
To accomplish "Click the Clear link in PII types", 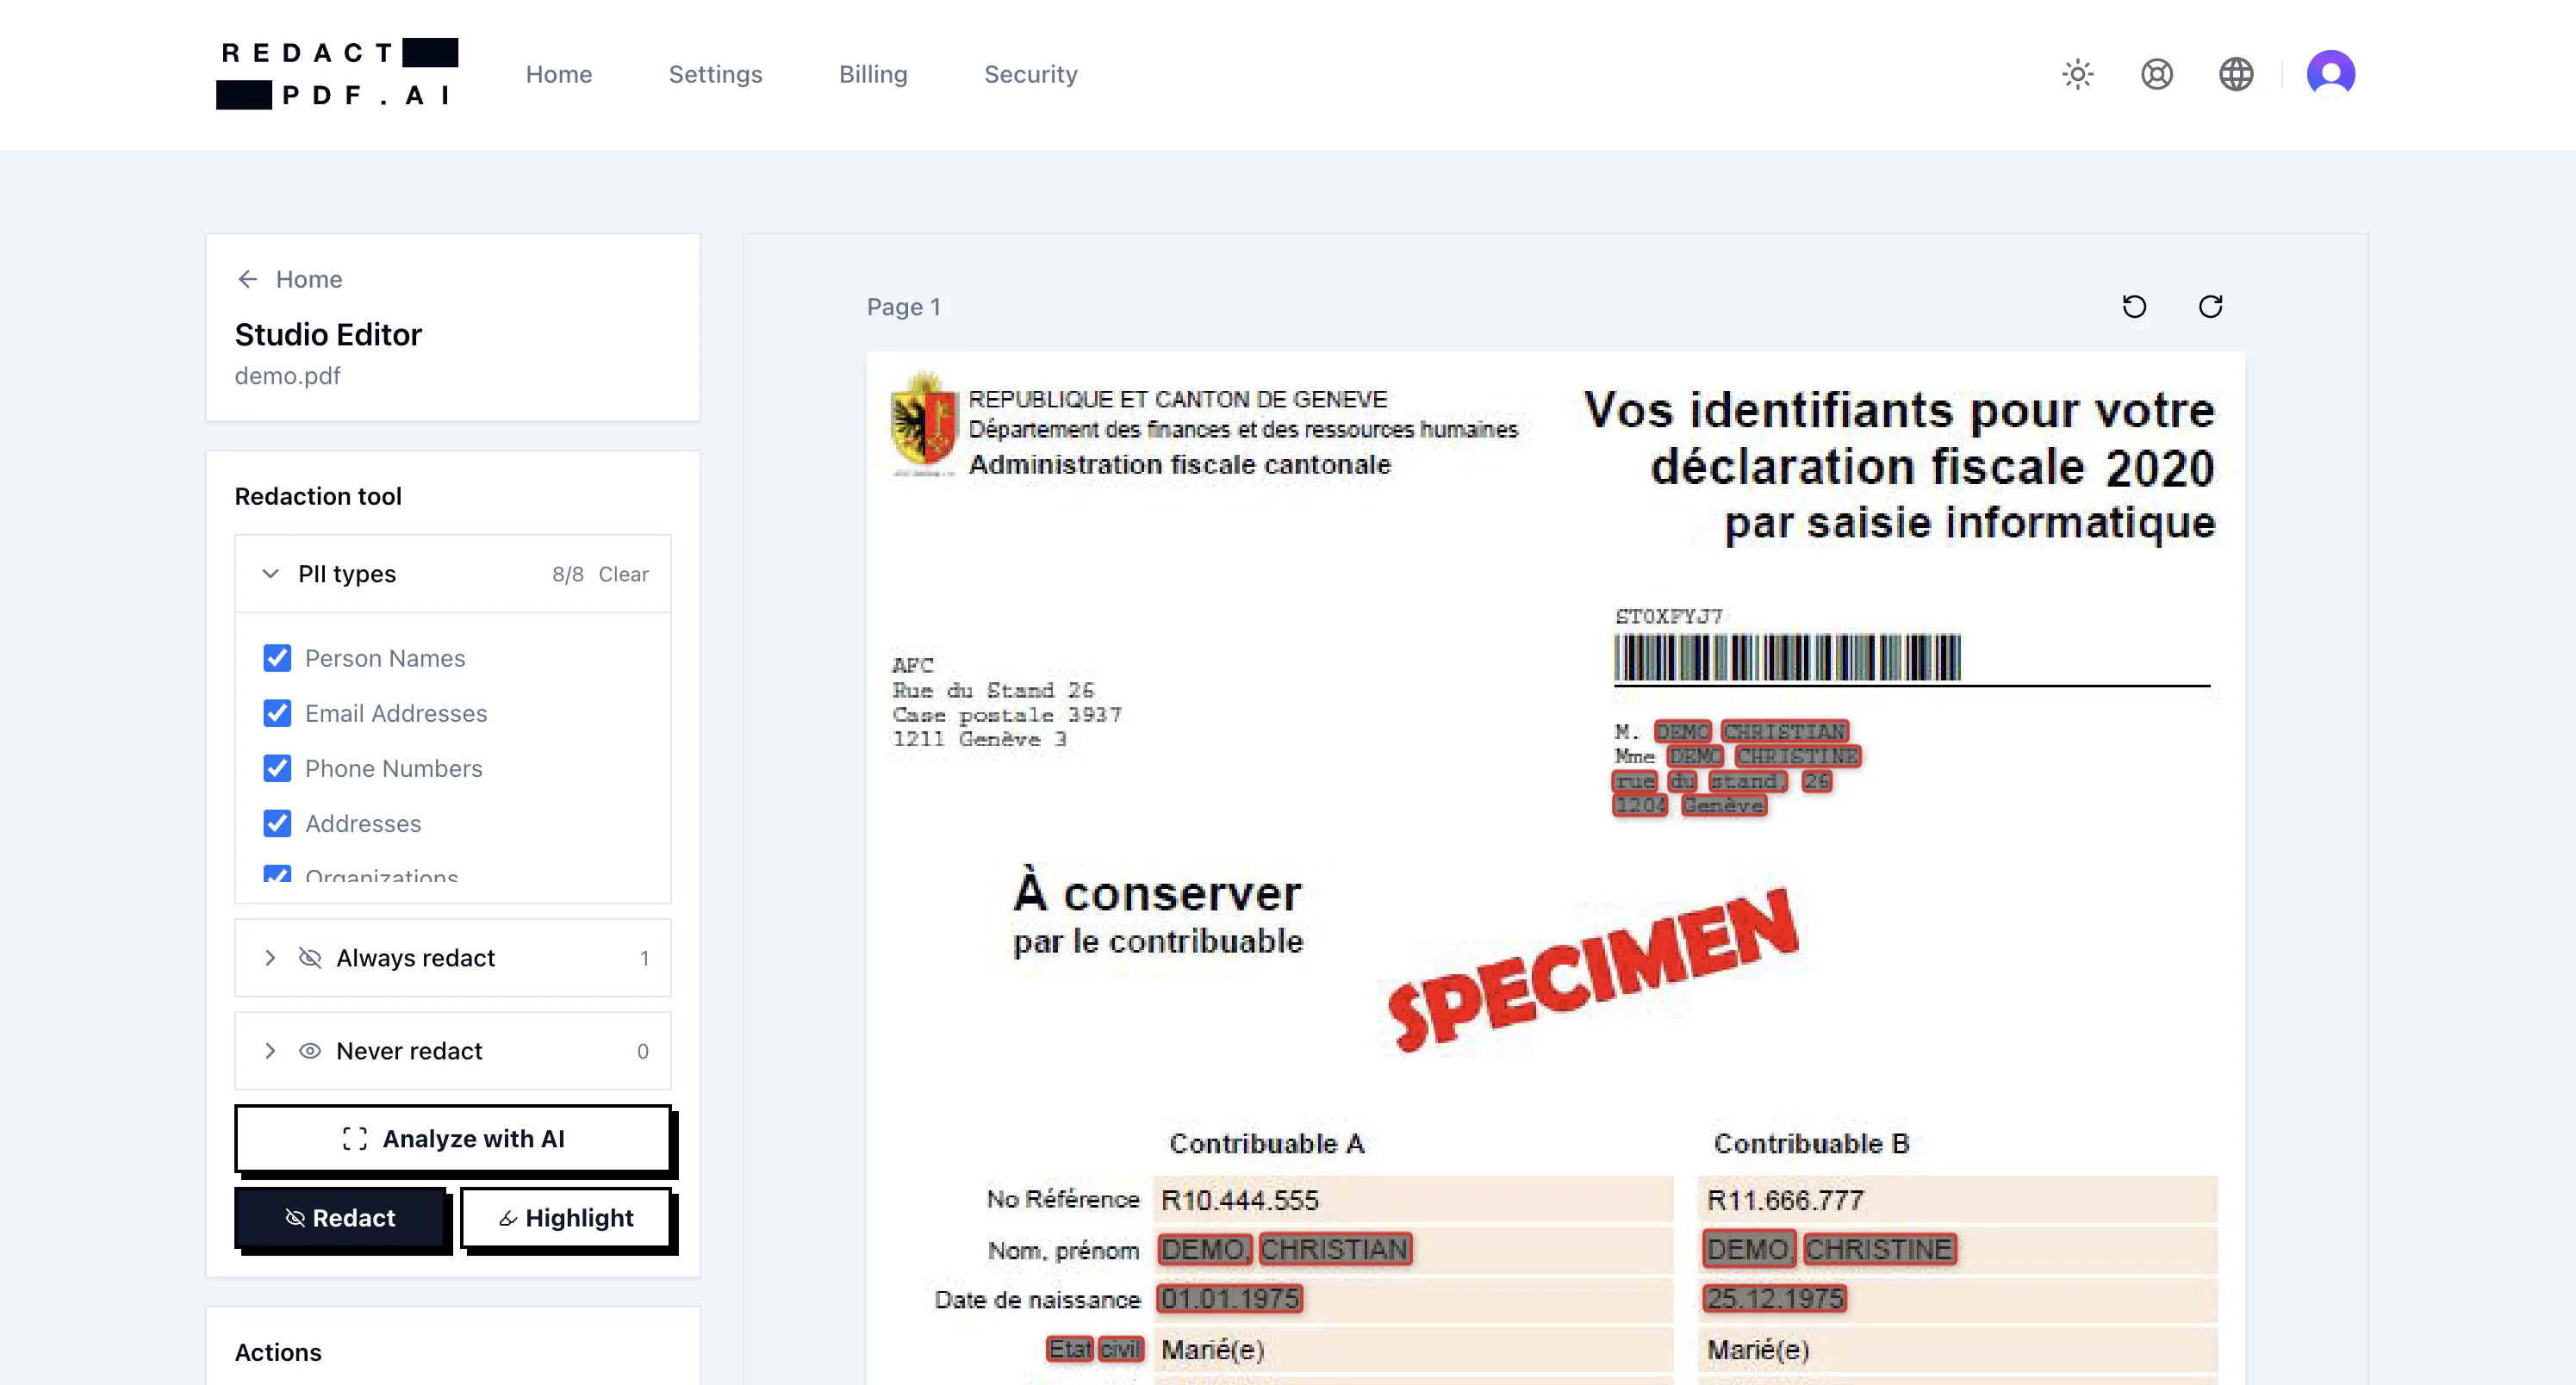I will click(623, 574).
